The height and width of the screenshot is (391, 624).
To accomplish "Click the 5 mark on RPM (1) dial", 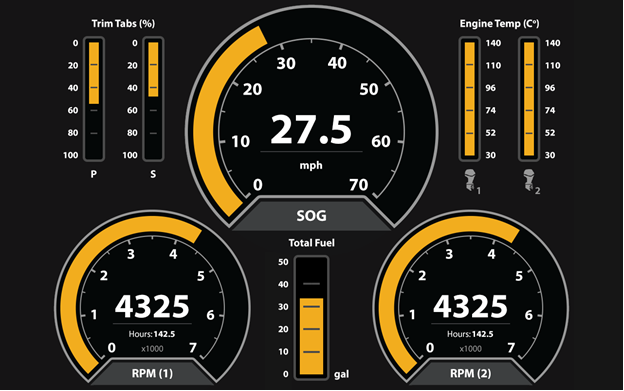I will [x=201, y=276].
